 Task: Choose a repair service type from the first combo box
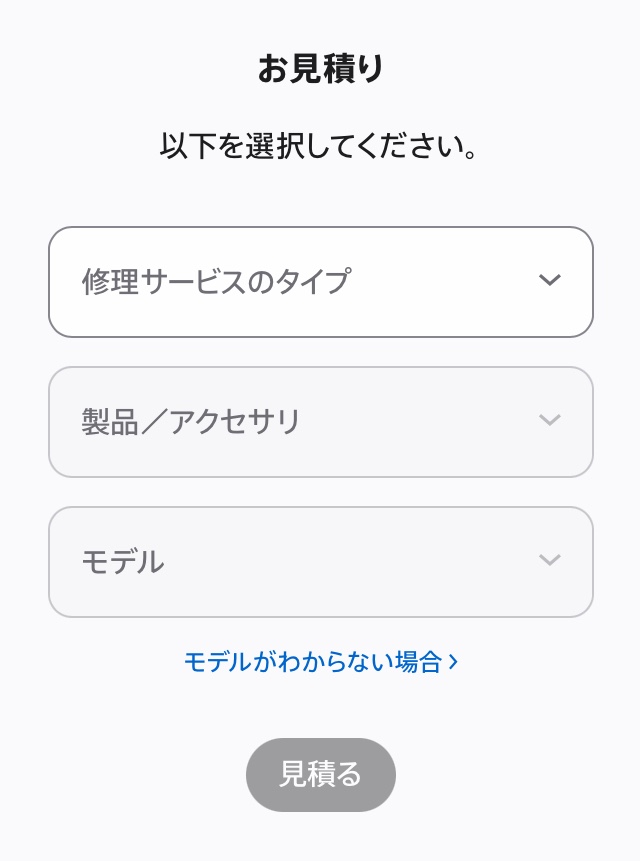(x=320, y=282)
